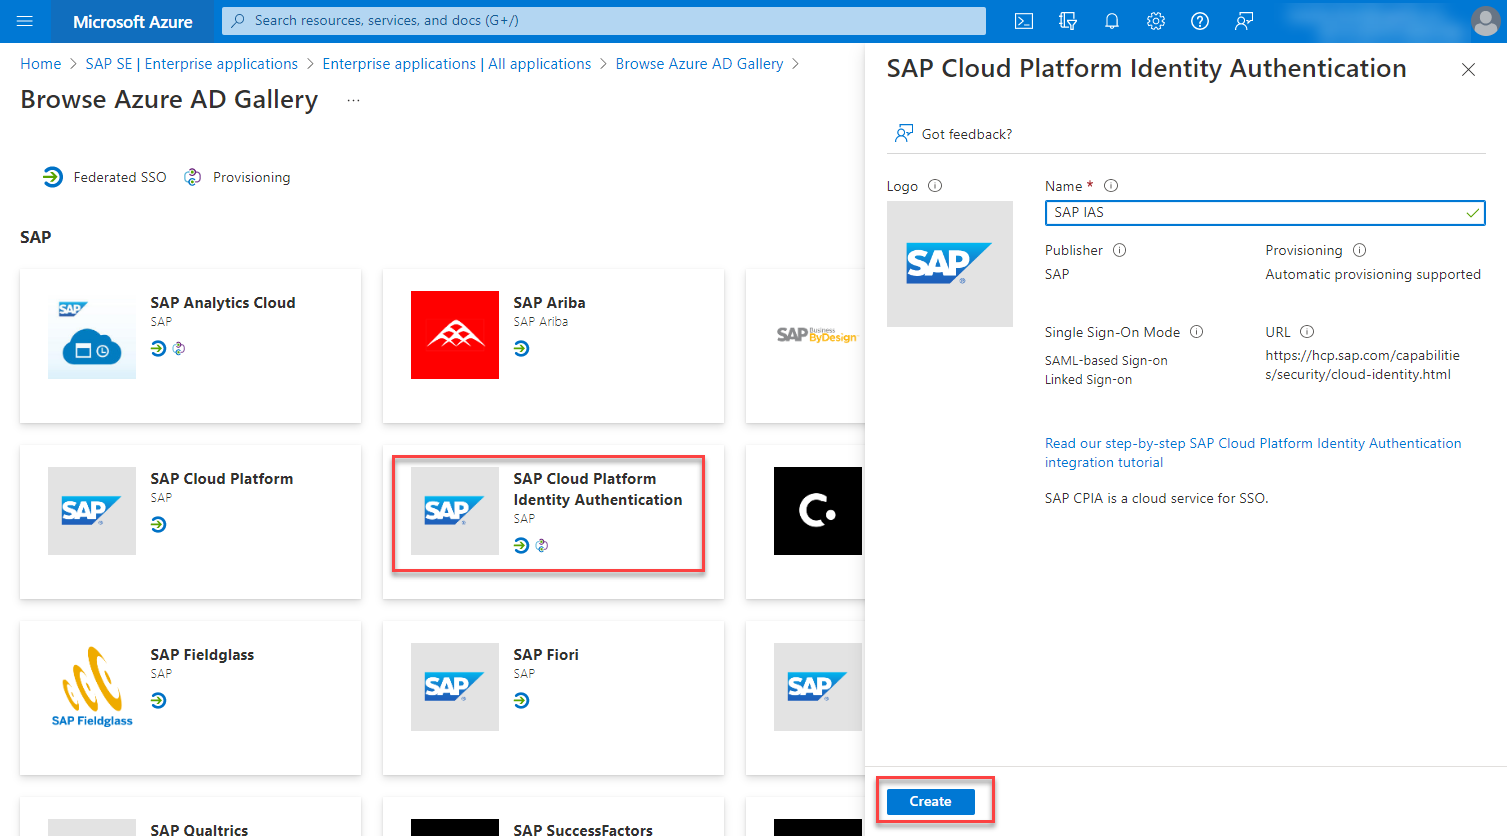Click the red SAP Ariba logo
This screenshot has height=836, width=1507.
coord(455,335)
